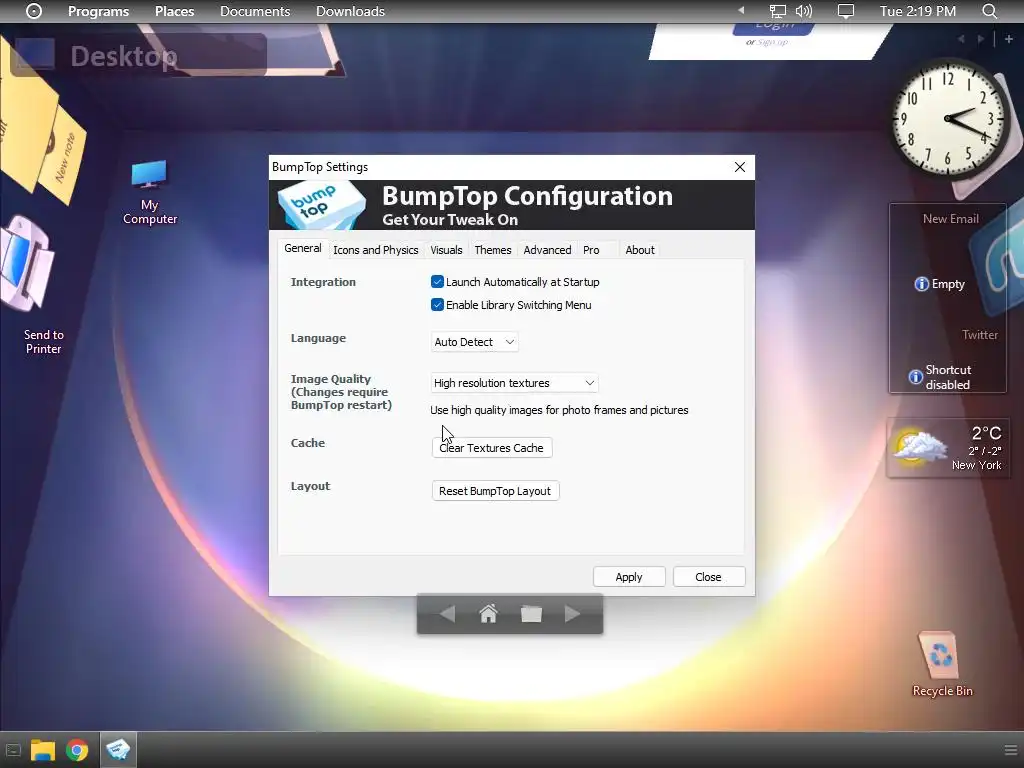Switch to the Advanced tab
Screen dimensions: 1024x768
coord(547,250)
